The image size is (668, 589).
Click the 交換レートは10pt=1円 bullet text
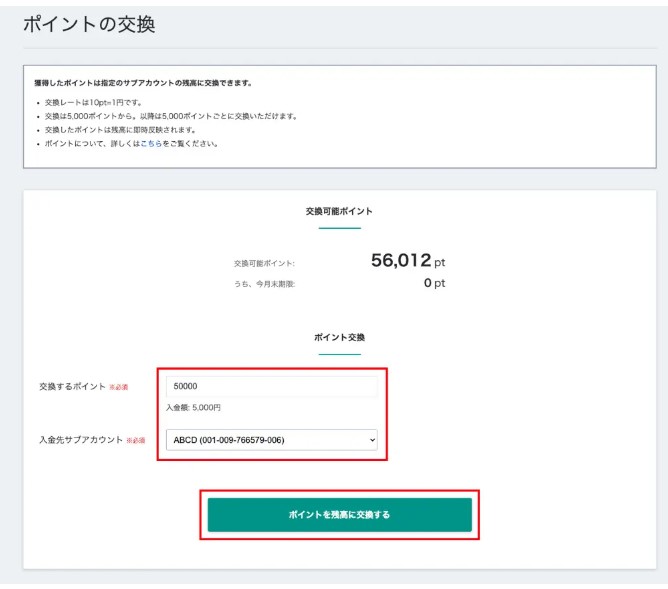coord(92,103)
